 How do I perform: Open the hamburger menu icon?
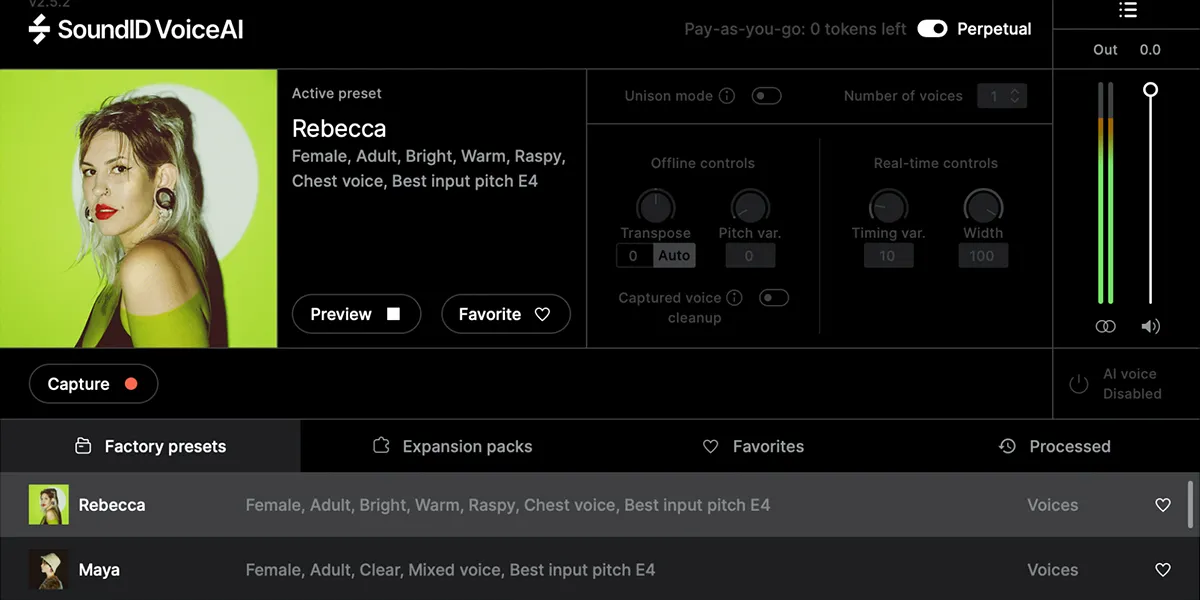(x=1128, y=10)
